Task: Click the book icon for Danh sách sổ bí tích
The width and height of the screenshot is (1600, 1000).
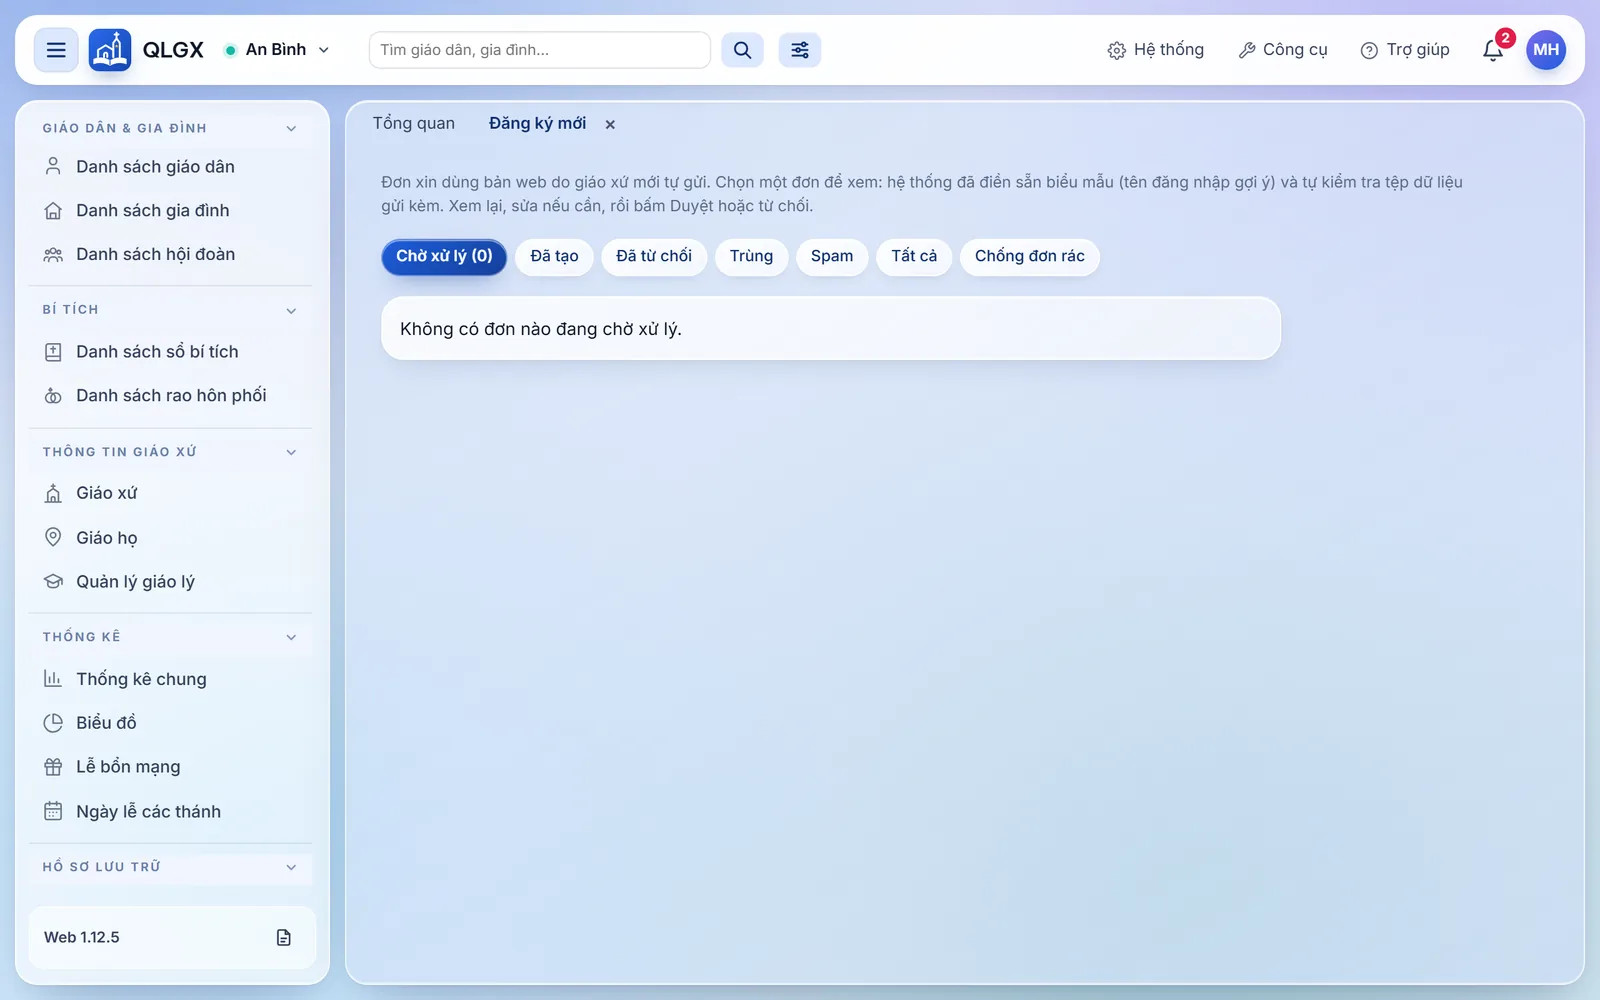Action: (x=53, y=352)
